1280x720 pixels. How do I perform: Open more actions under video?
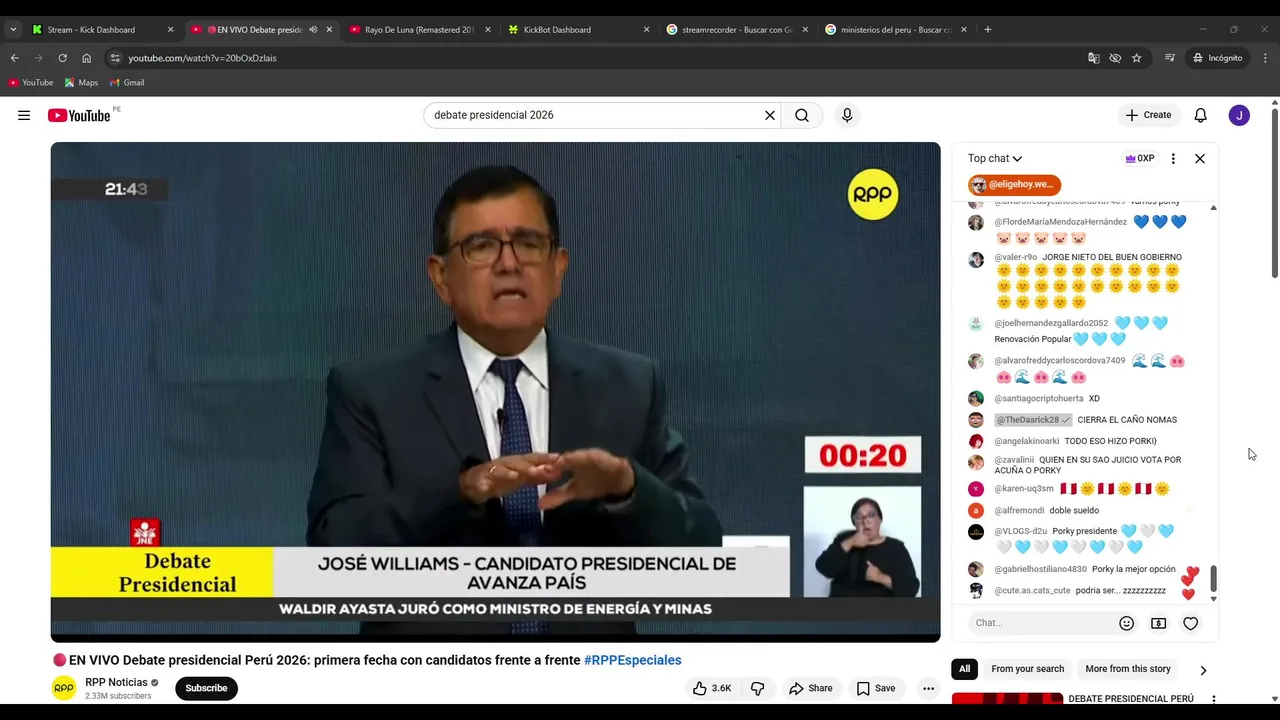(928, 688)
